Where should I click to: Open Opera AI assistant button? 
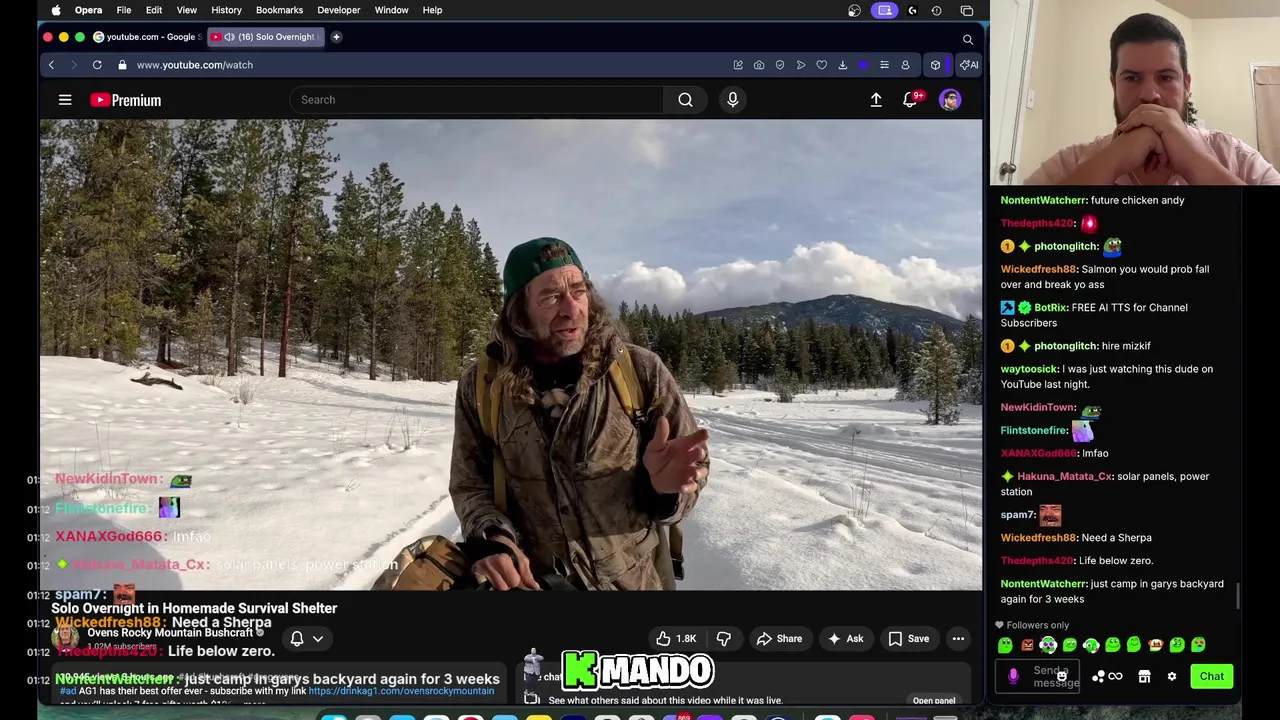point(969,65)
